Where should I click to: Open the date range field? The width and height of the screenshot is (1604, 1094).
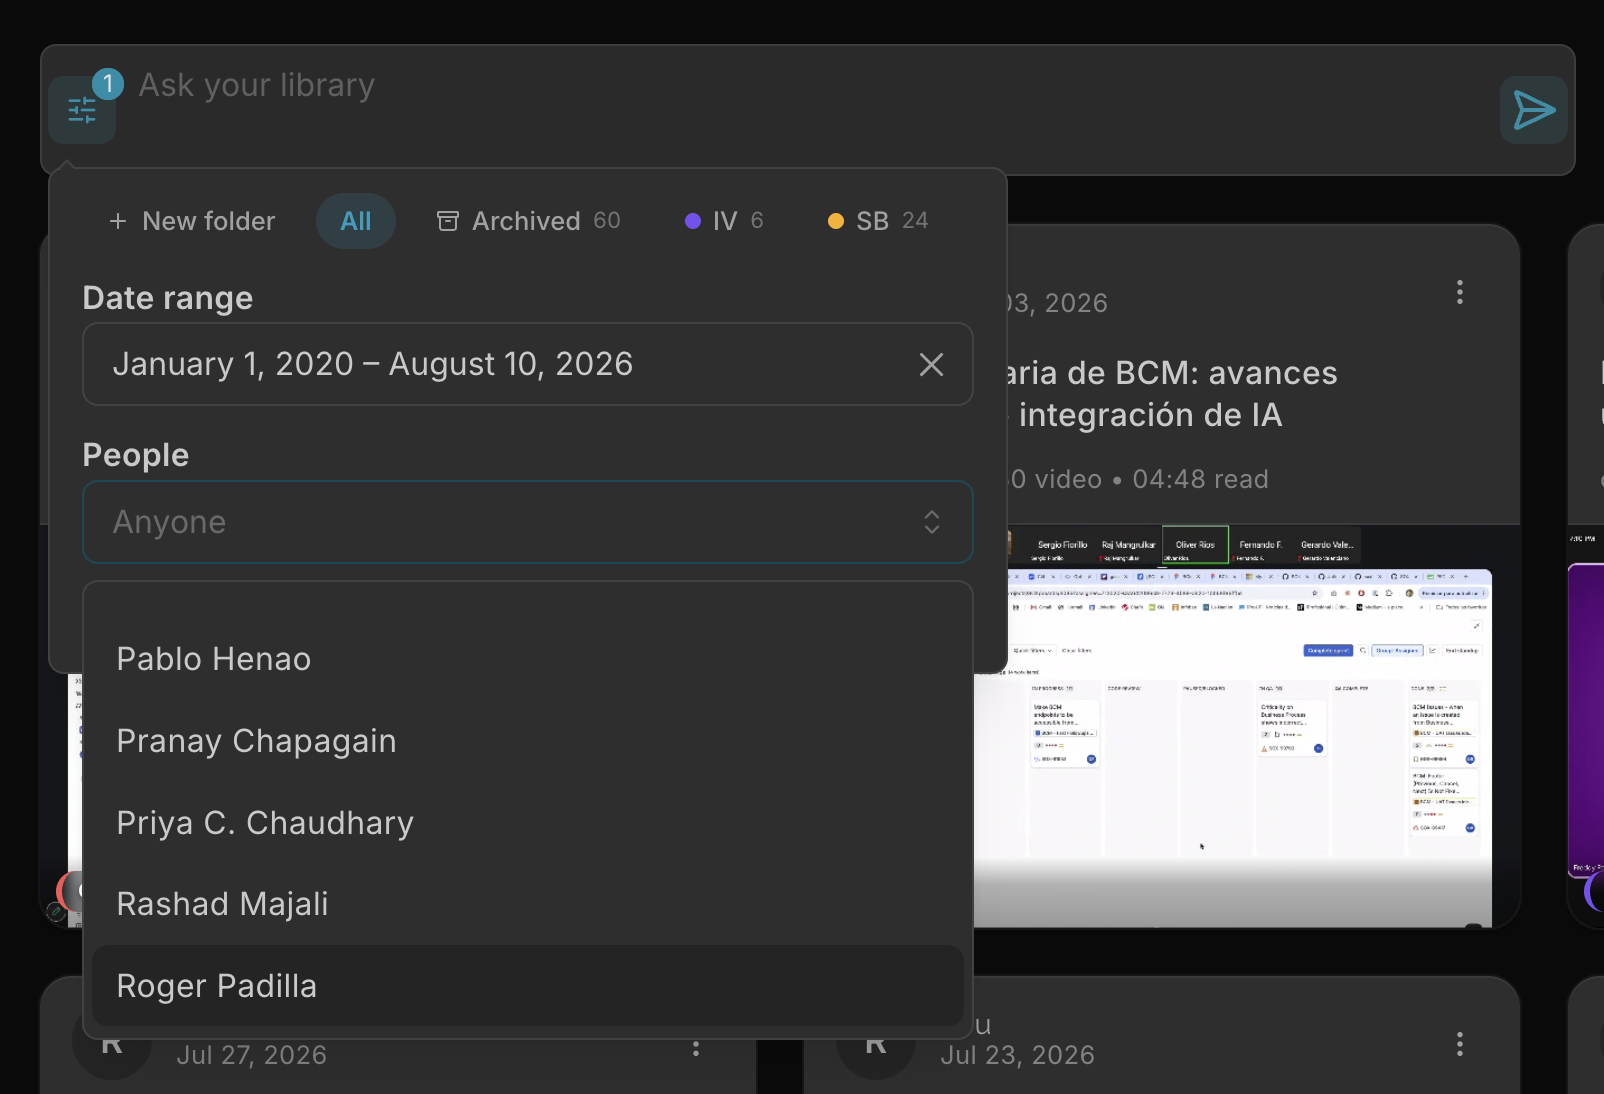pos(528,364)
